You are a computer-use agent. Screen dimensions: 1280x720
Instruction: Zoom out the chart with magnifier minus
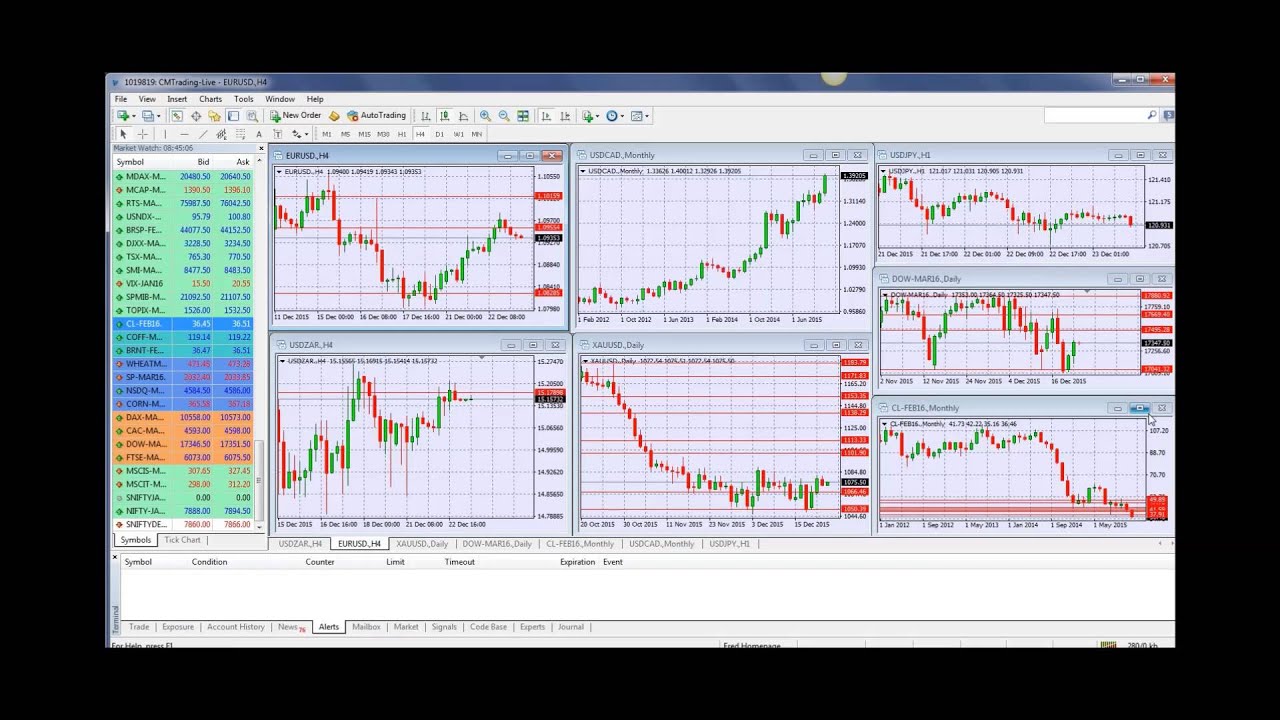(x=504, y=116)
